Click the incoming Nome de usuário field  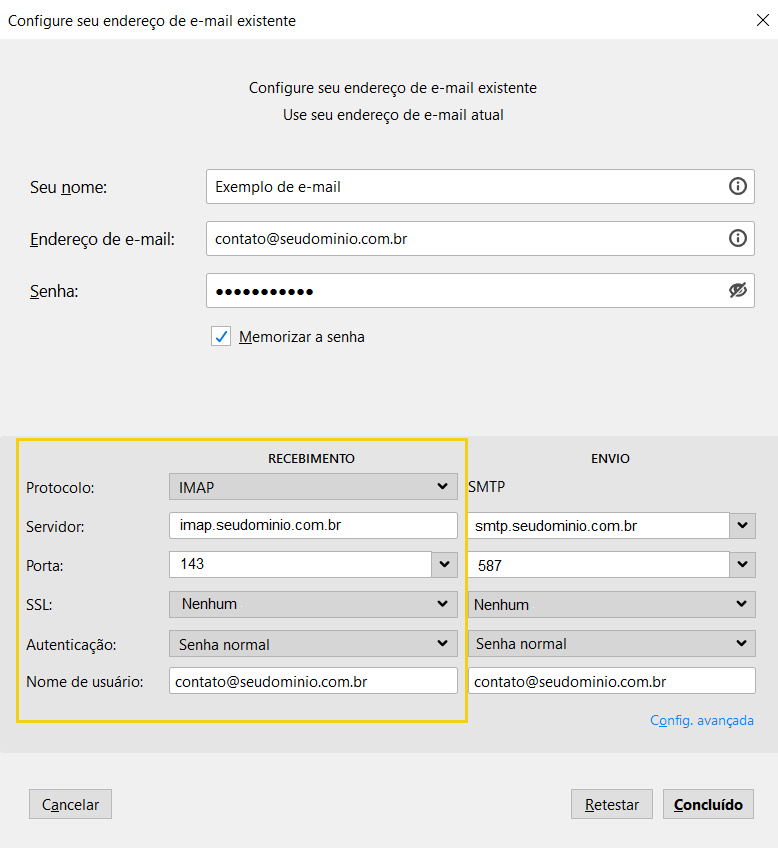click(312, 681)
